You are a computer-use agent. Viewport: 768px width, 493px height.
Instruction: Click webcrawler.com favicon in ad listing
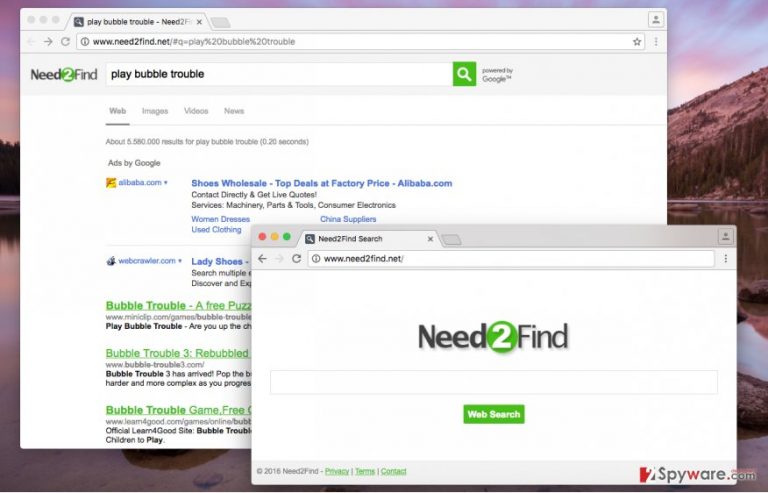pos(111,261)
